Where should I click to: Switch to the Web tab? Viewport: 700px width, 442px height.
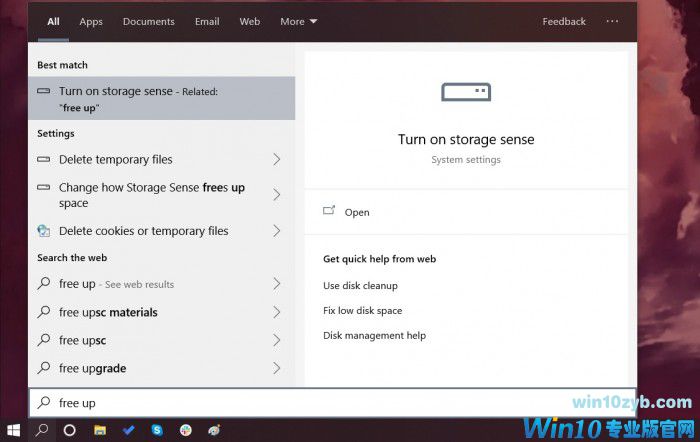coord(250,21)
